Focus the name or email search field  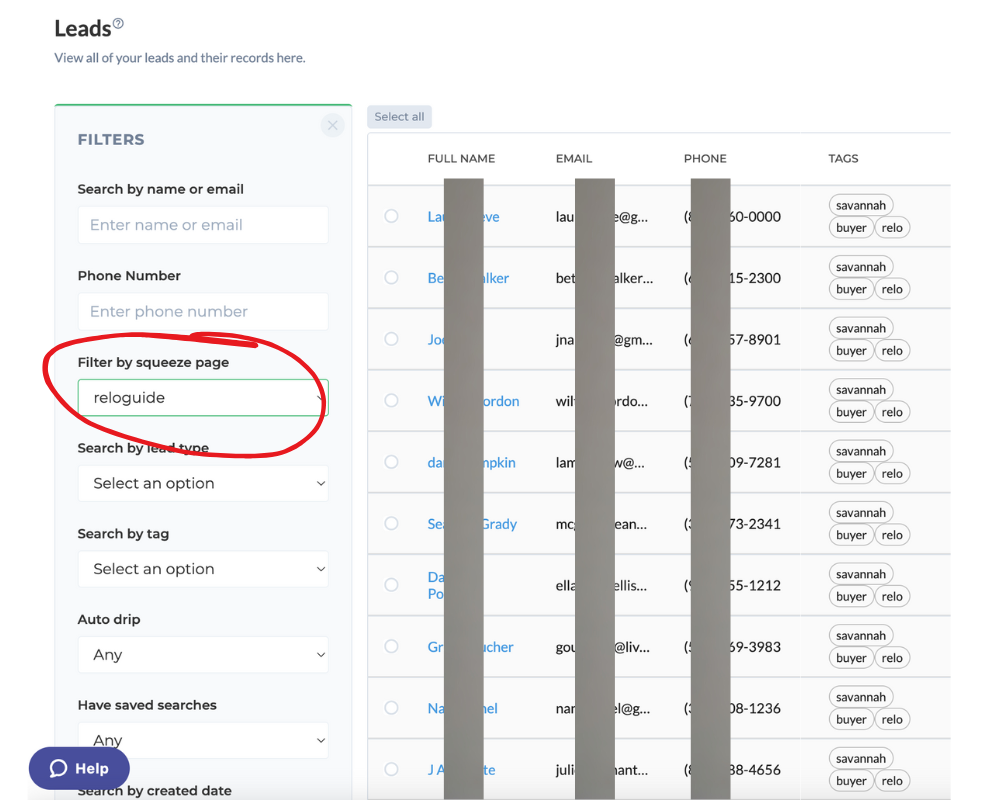pos(203,225)
